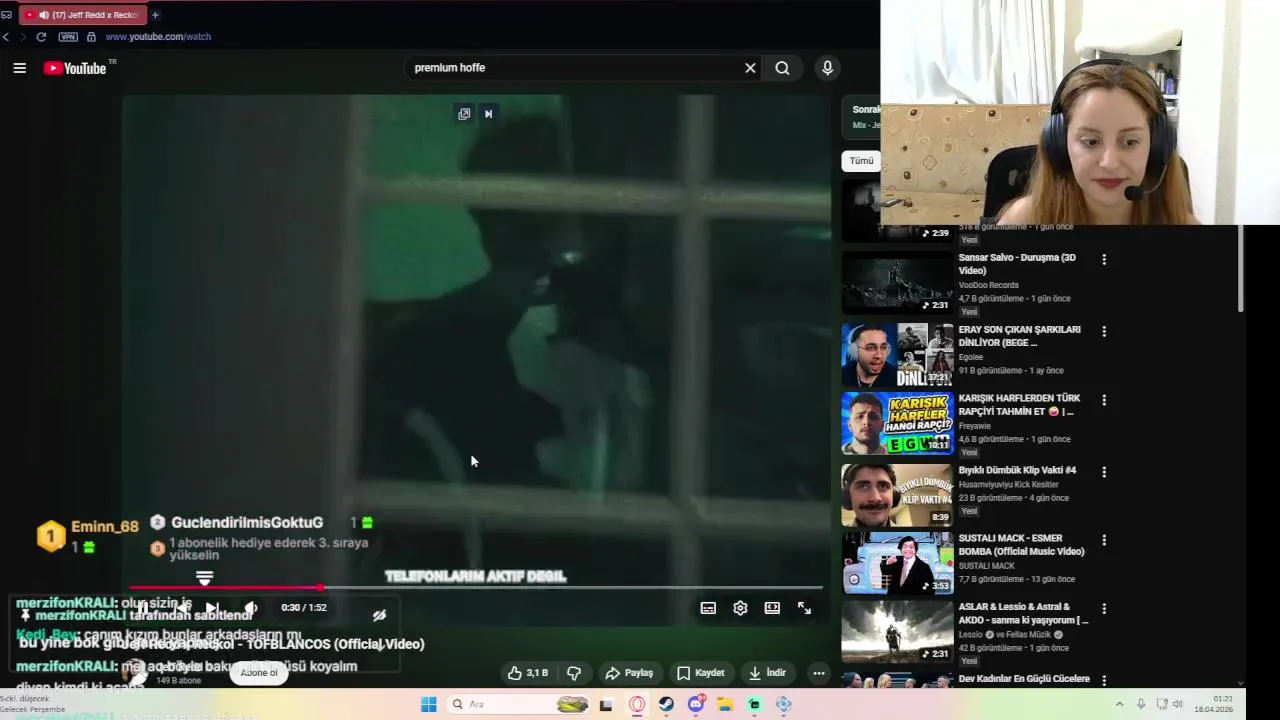1280x720 pixels.
Task: Start voice search with the microphone icon
Action: click(x=827, y=68)
